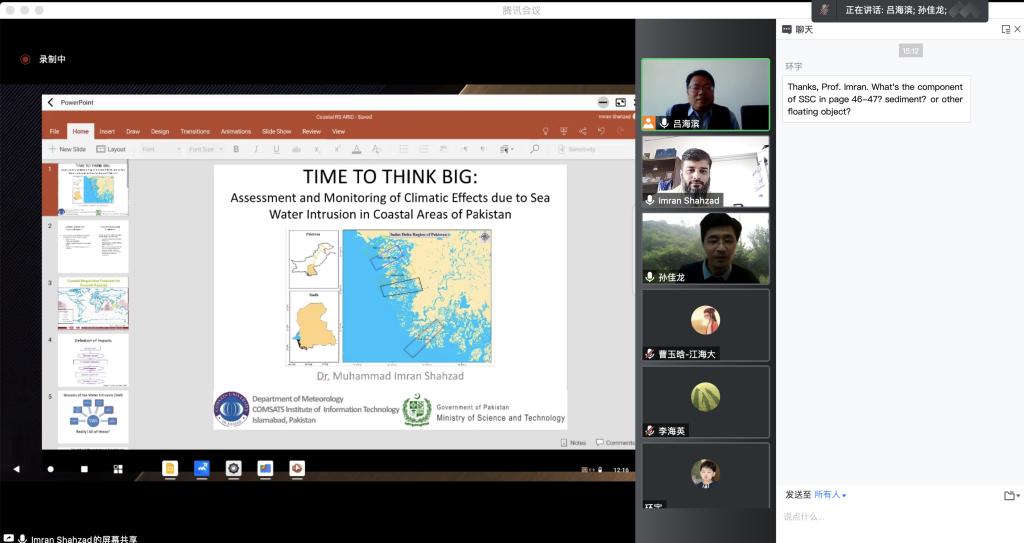Open the settings gear app in taskbar
This screenshot has width=1024, height=543.
233,468
